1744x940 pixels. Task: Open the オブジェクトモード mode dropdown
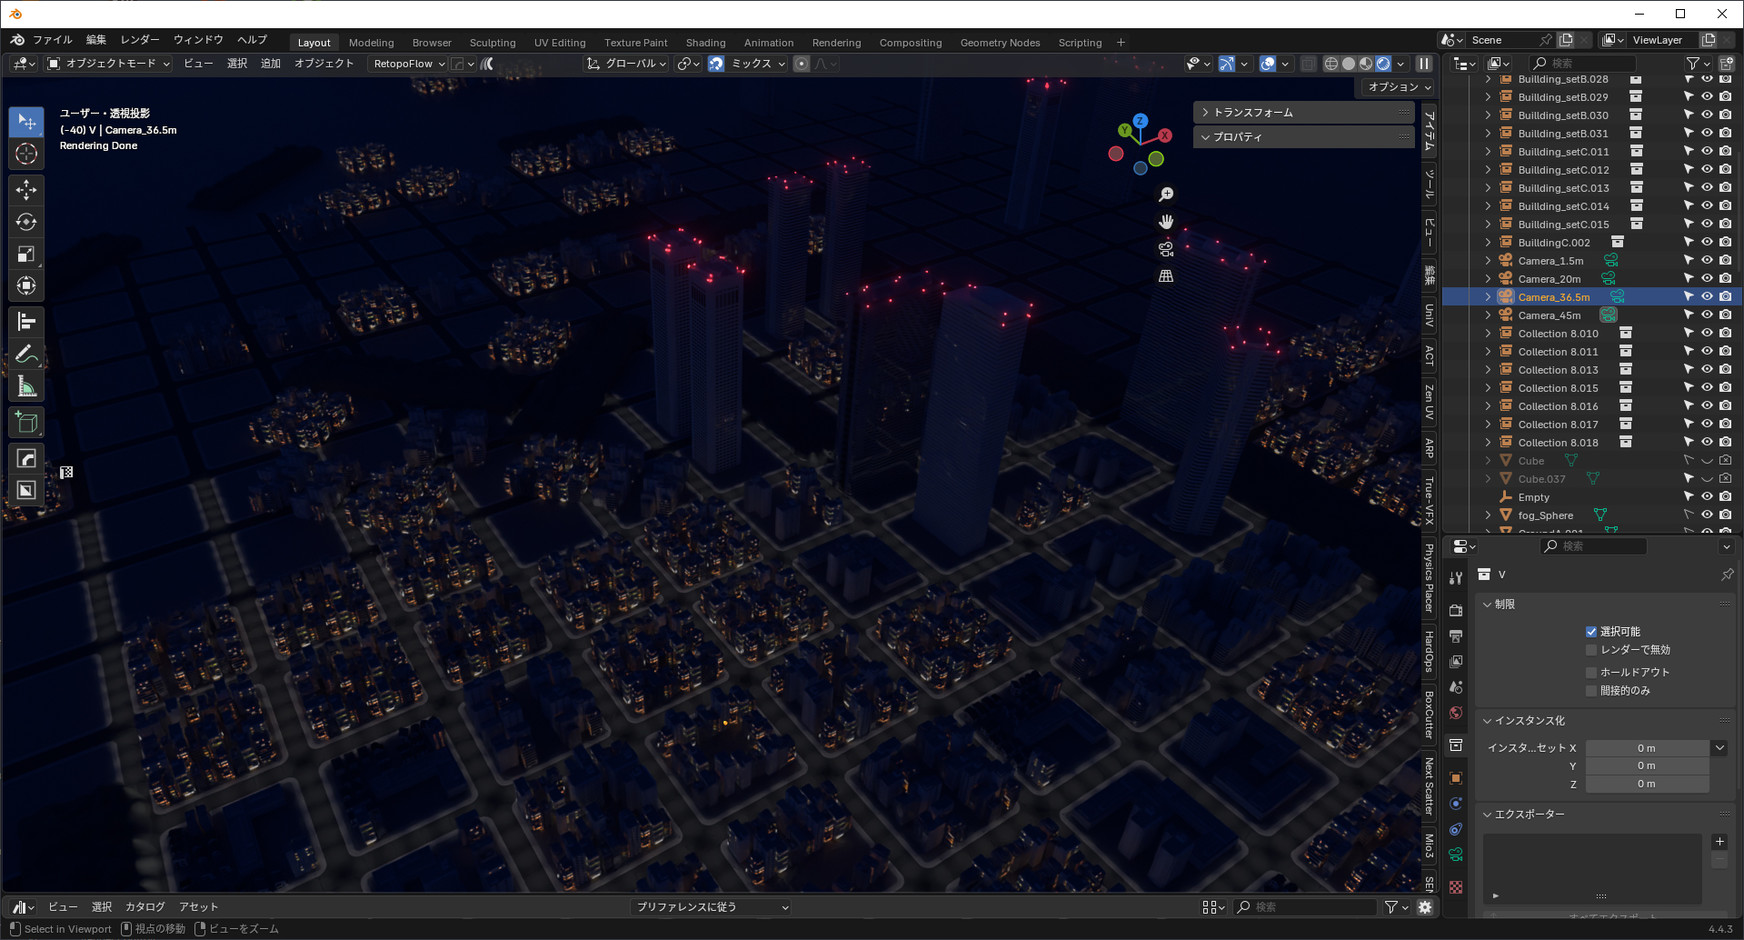(109, 63)
